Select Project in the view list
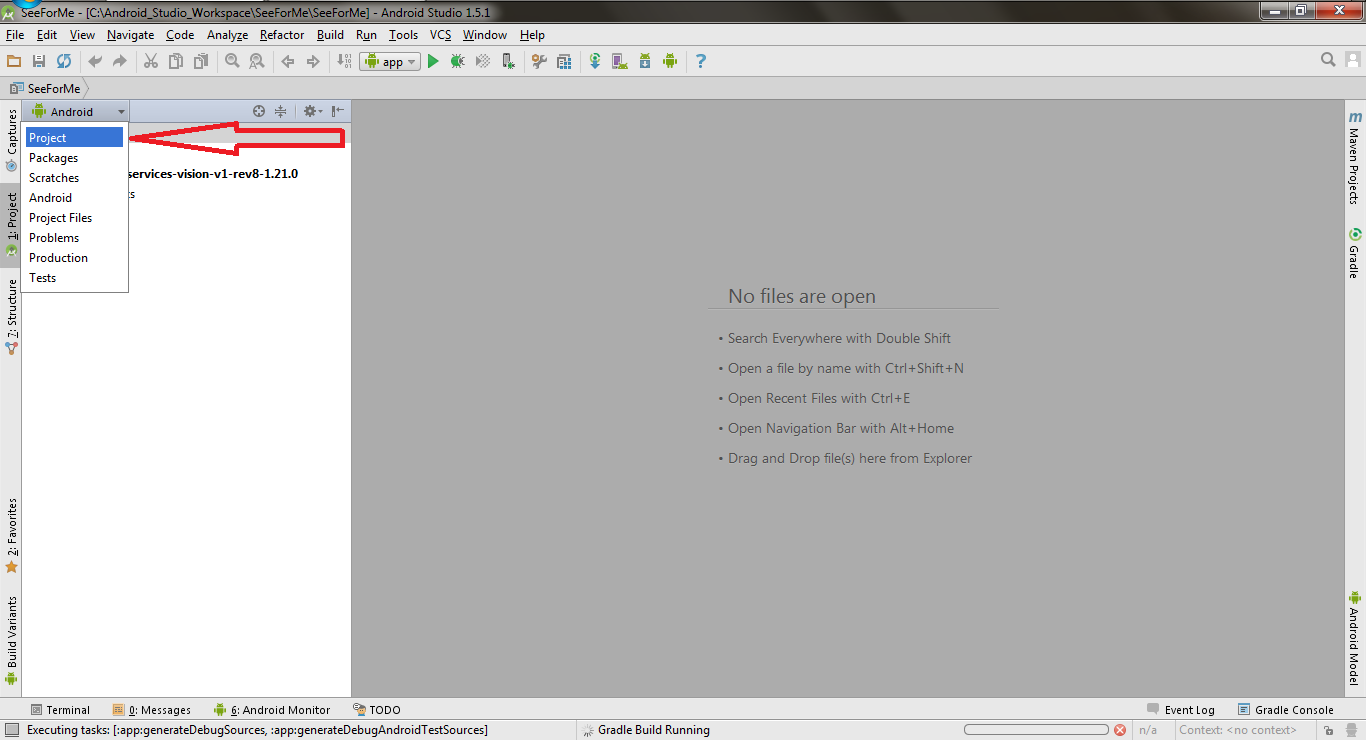Screen dimensions: 1366x740 (x=74, y=138)
